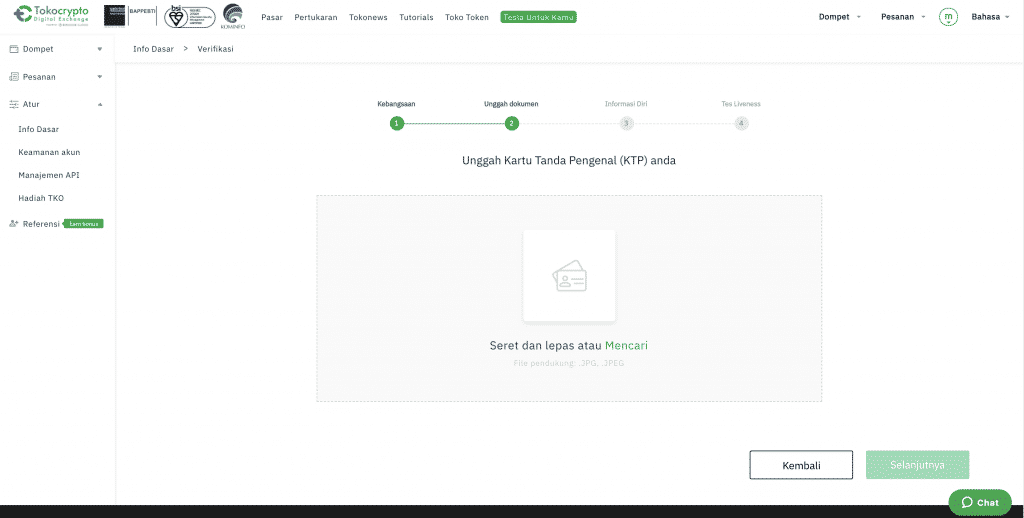Image resolution: width=1024 pixels, height=518 pixels.
Task: Click the KOMINFO logo
Action: [234, 16]
